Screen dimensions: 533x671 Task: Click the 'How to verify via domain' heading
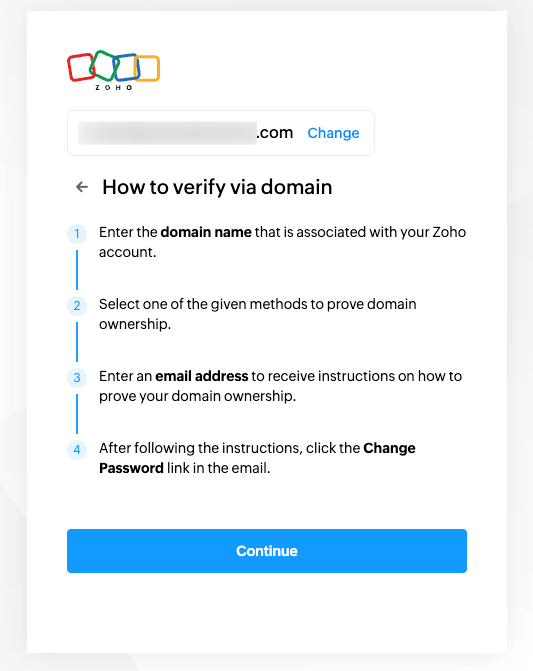coord(217,187)
